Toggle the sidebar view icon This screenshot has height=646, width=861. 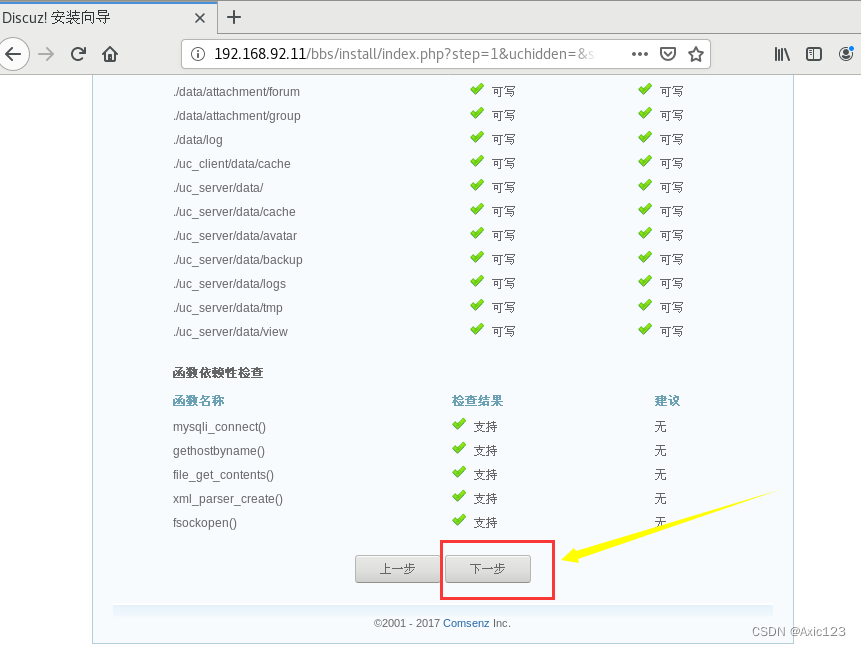[x=814, y=54]
